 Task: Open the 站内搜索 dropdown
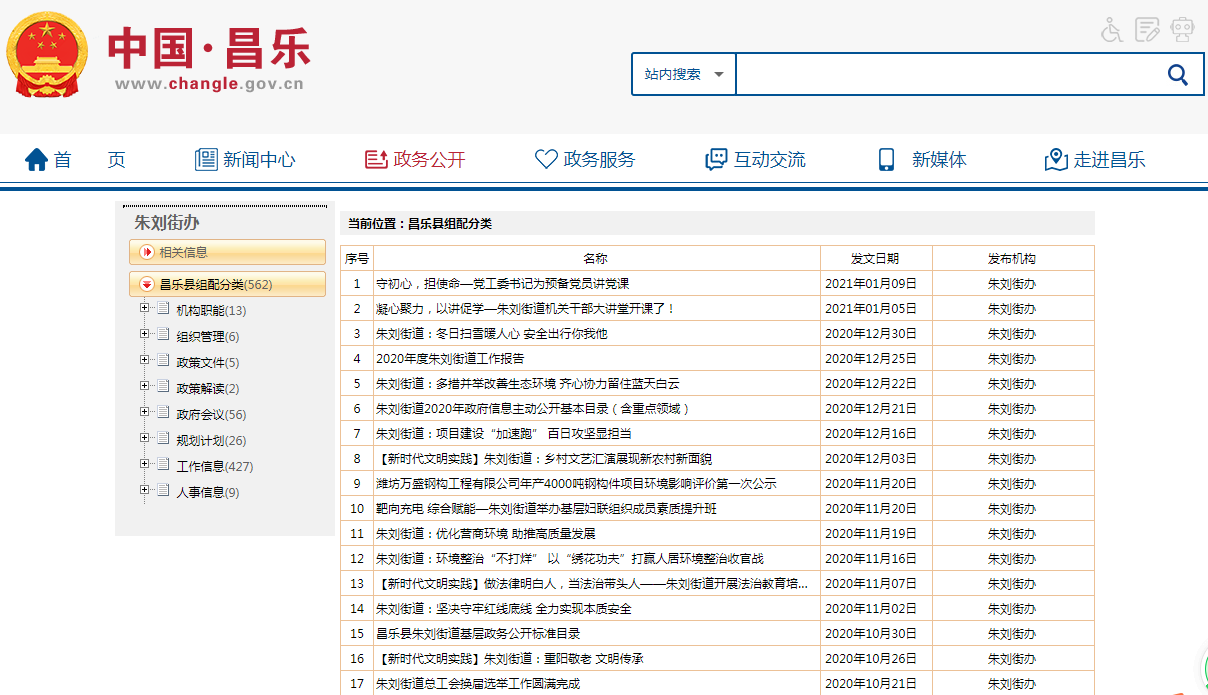click(x=684, y=75)
